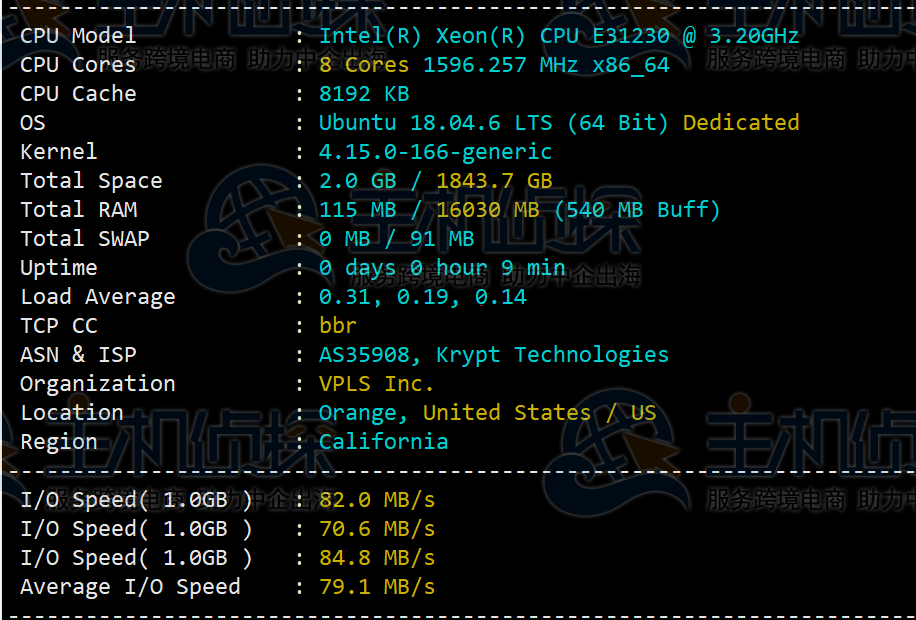This screenshot has height=620, width=916.
Task: Click load average values 0.31, 0.19, 0.14
Action: 422,297
